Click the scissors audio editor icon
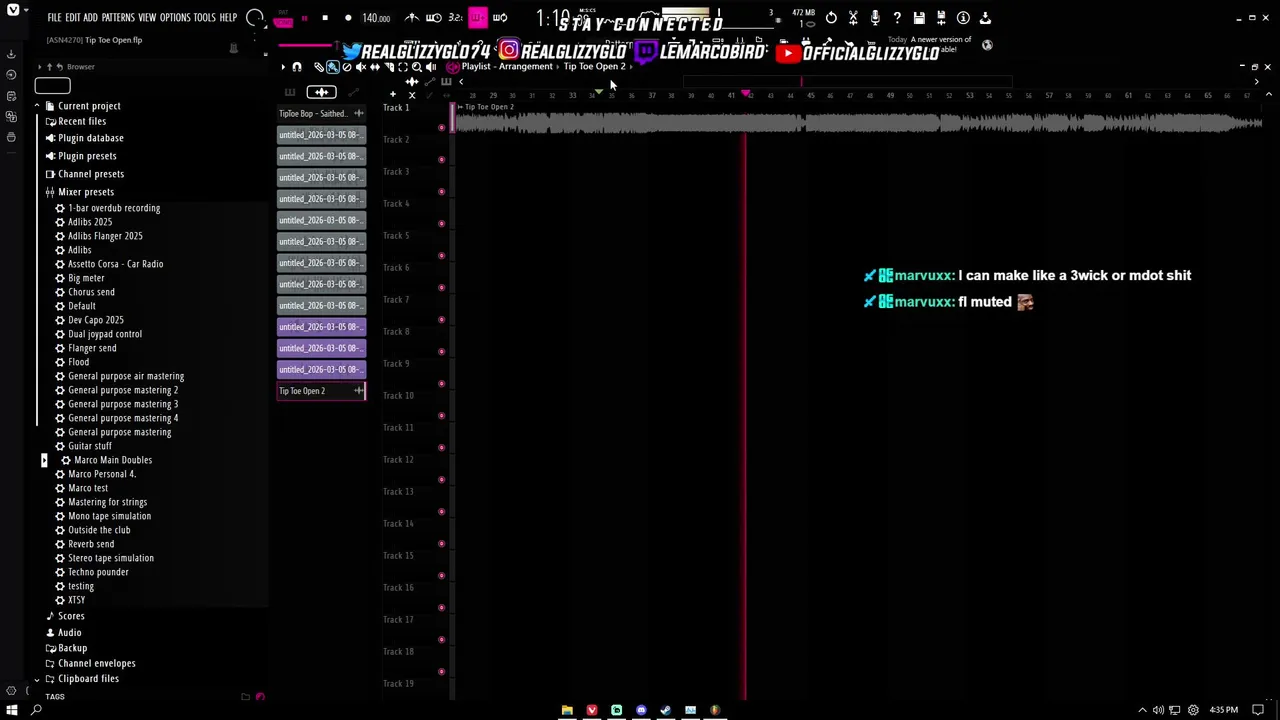Image resolution: width=1280 pixels, height=720 pixels. click(x=853, y=18)
